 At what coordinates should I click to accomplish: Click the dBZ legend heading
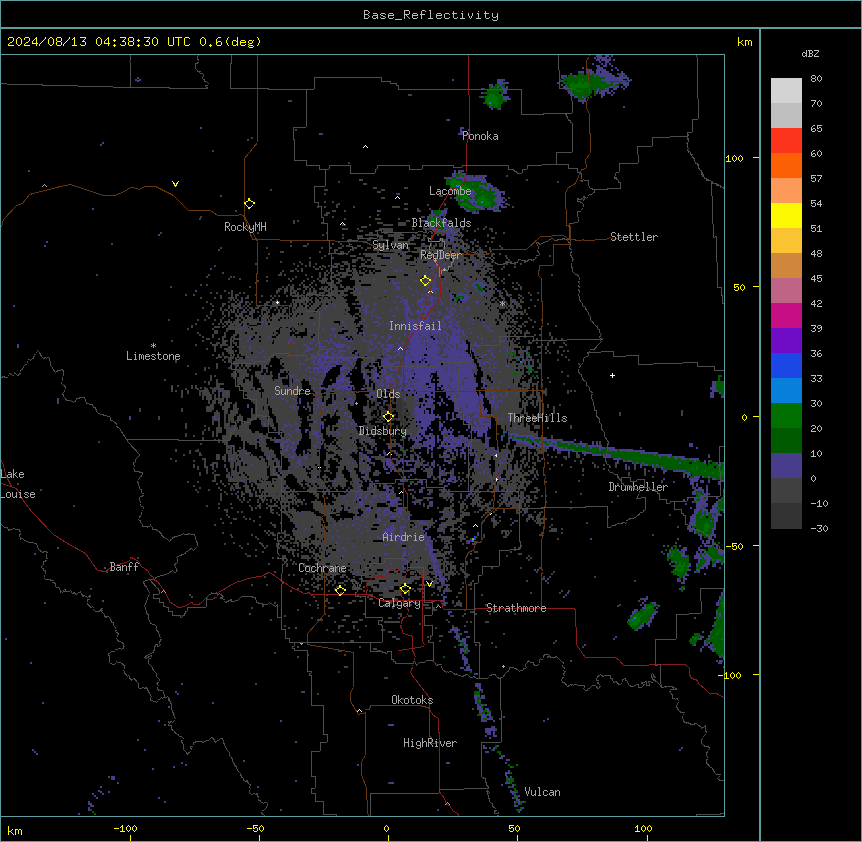pyautogui.click(x=810, y=54)
